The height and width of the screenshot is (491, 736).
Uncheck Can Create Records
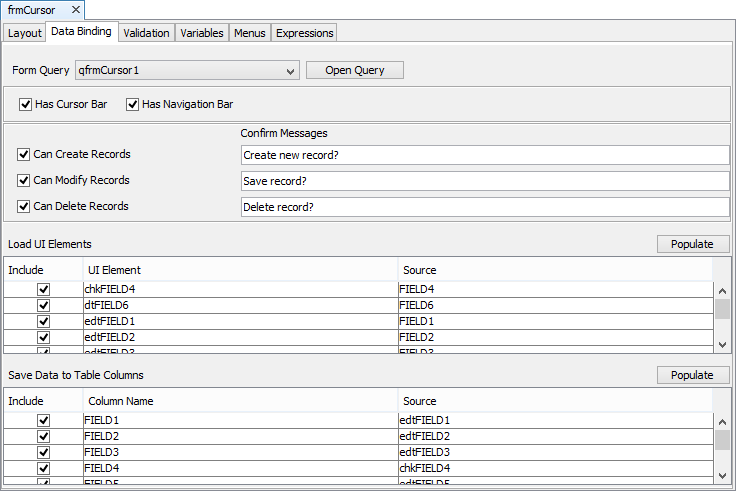point(24,155)
